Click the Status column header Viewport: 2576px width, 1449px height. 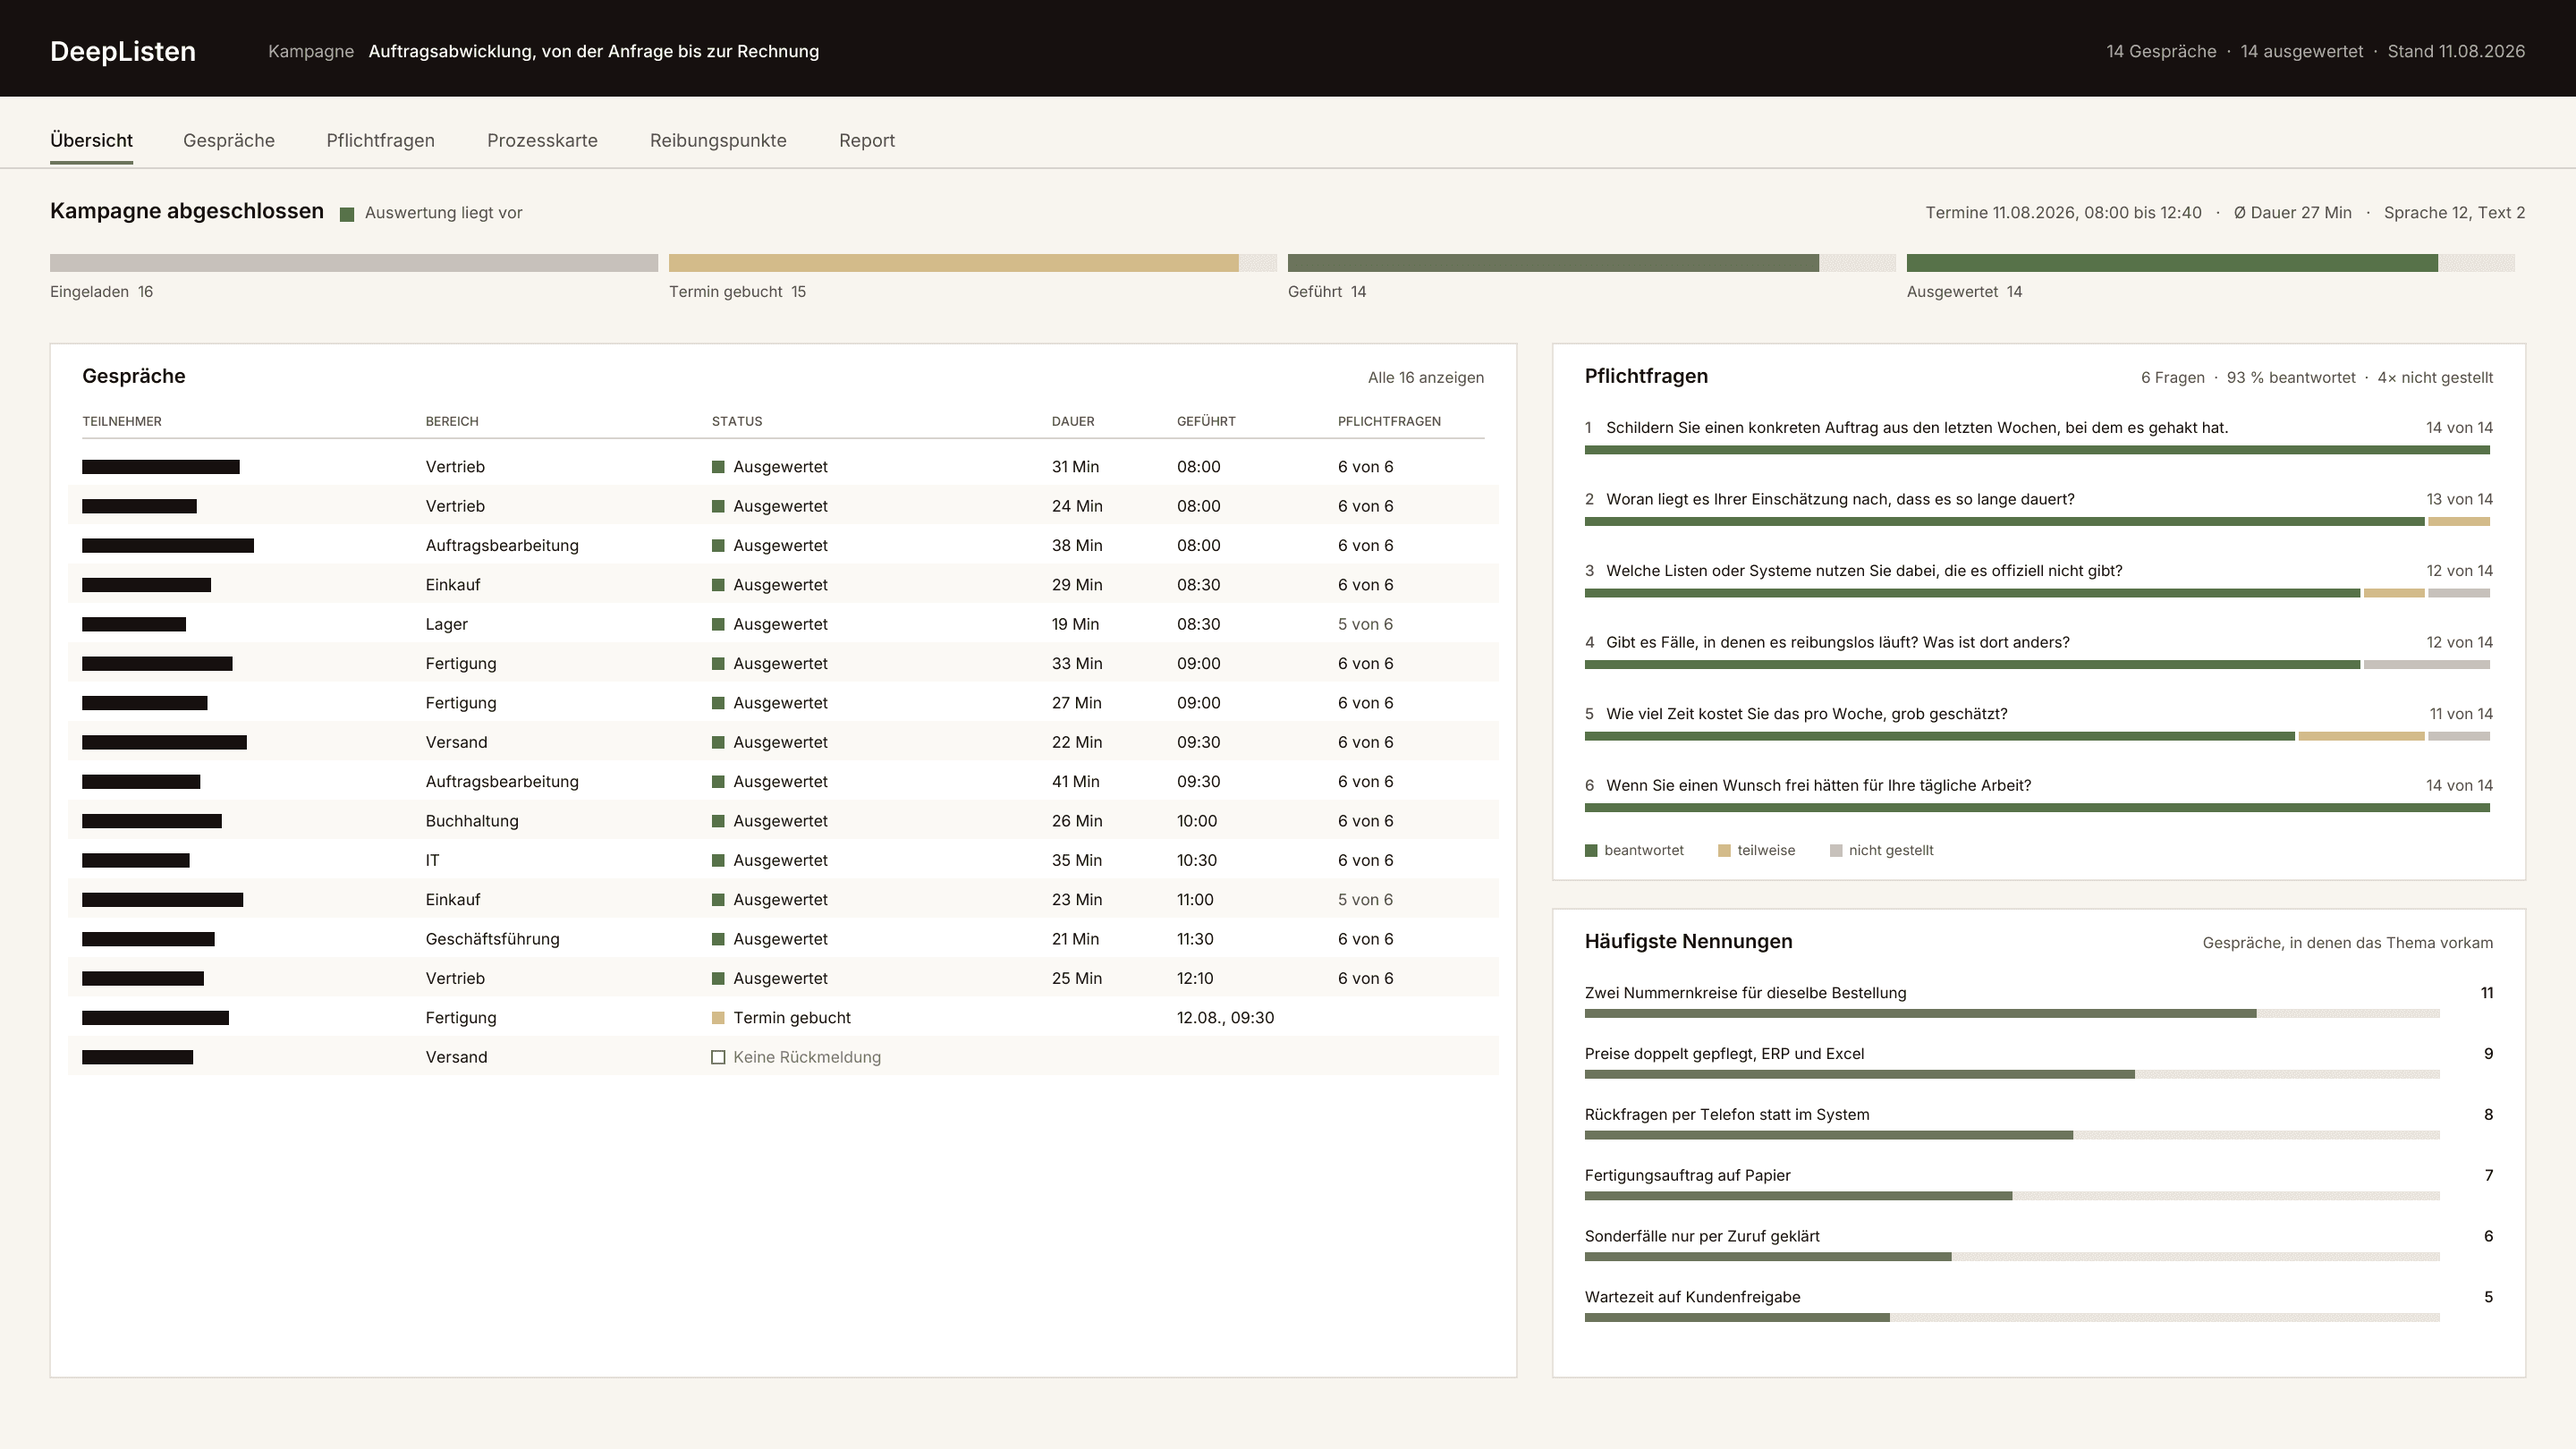pos(737,421)
